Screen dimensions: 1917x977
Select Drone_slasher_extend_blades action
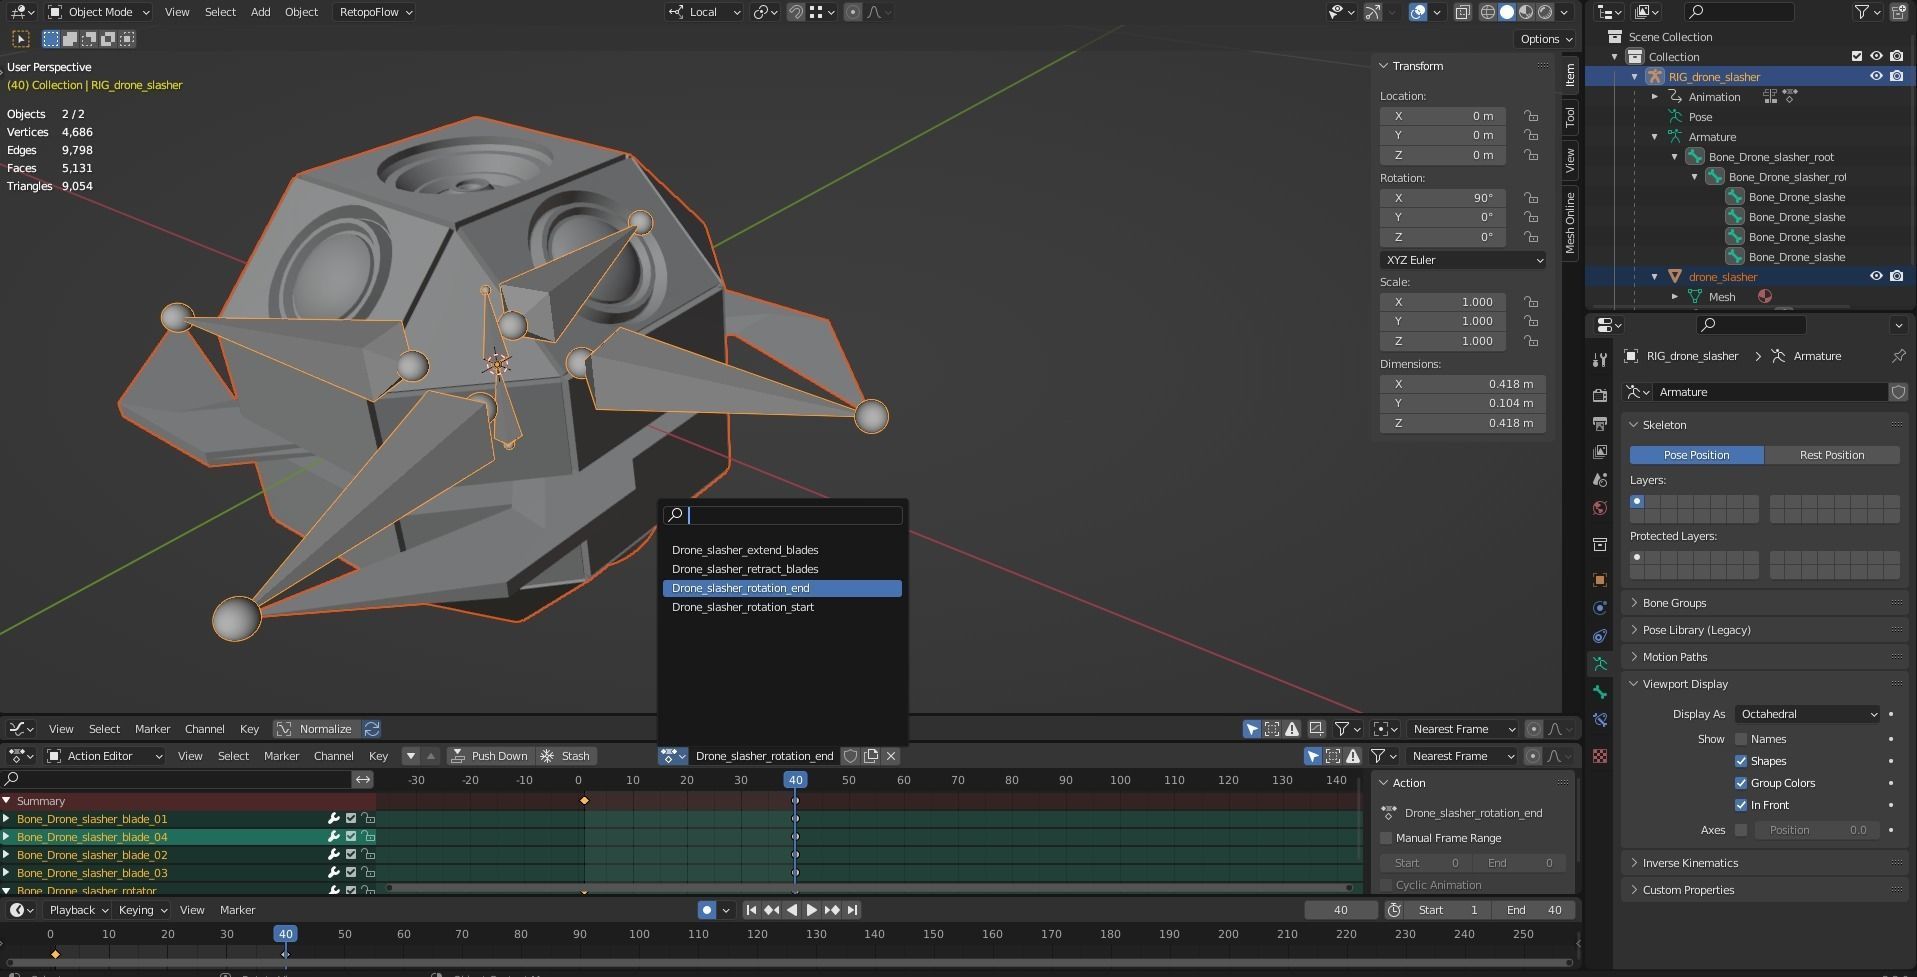[x=782, y=550]
